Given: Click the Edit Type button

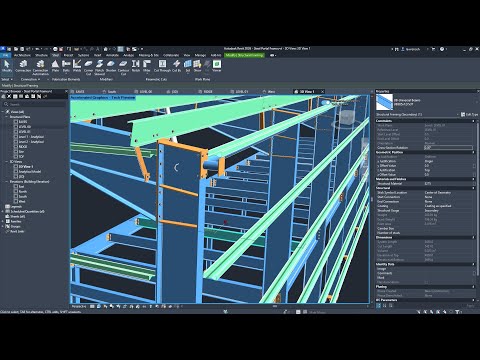Looking at the screenshot, I should coord(469,114).
